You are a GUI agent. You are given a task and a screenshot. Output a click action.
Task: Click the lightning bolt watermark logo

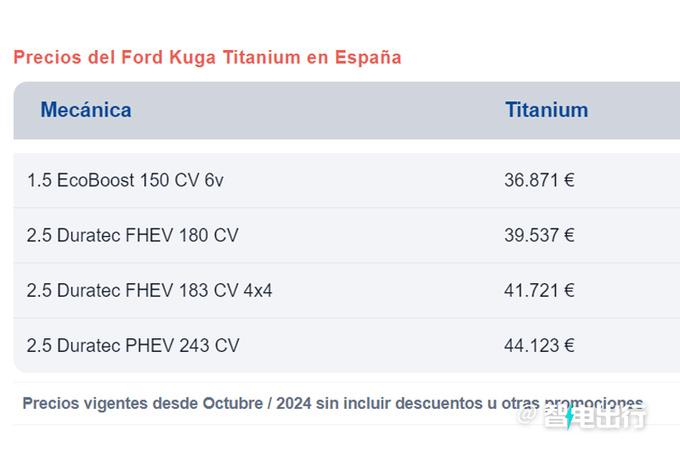click(x=570, y=417)
